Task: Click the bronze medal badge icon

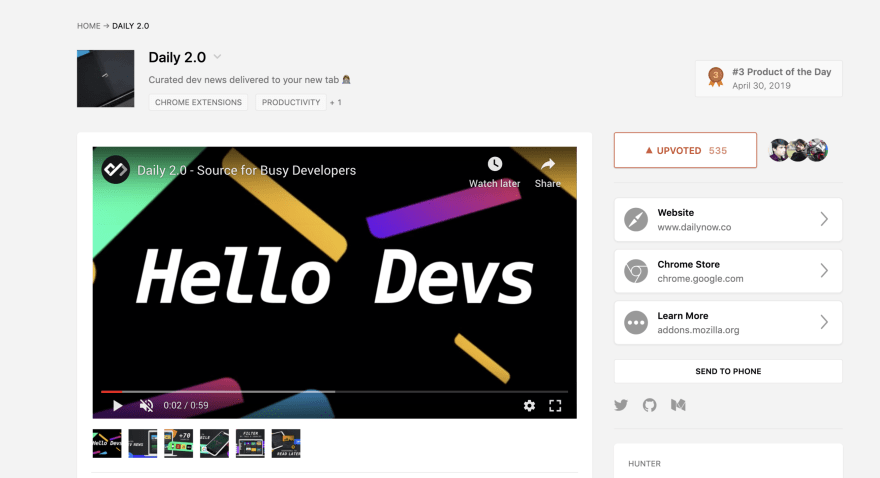Action: click(x=716, y=77)
